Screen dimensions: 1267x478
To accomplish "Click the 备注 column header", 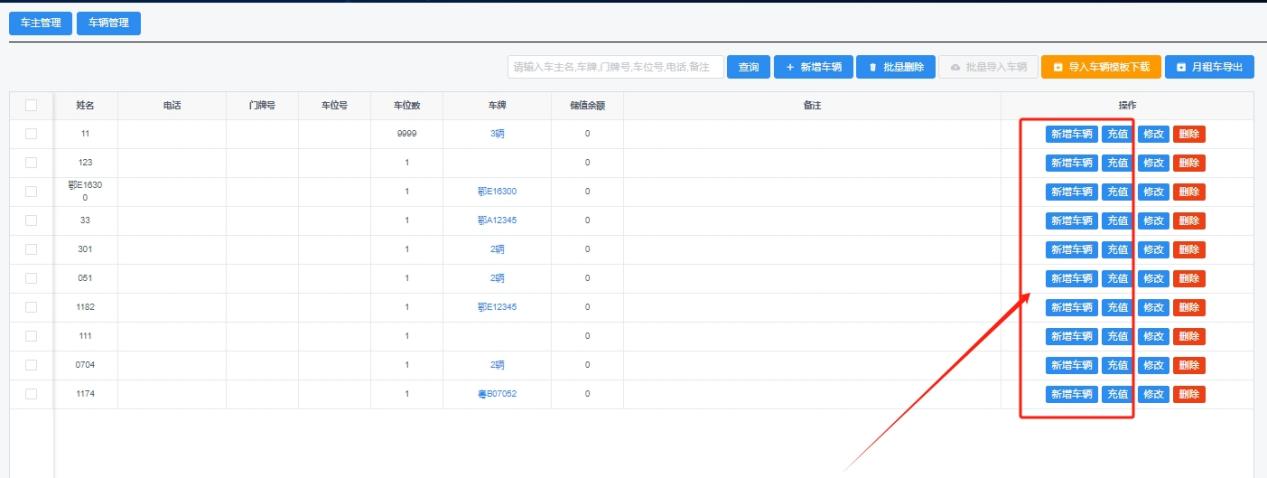I will (x=812, y=105).
